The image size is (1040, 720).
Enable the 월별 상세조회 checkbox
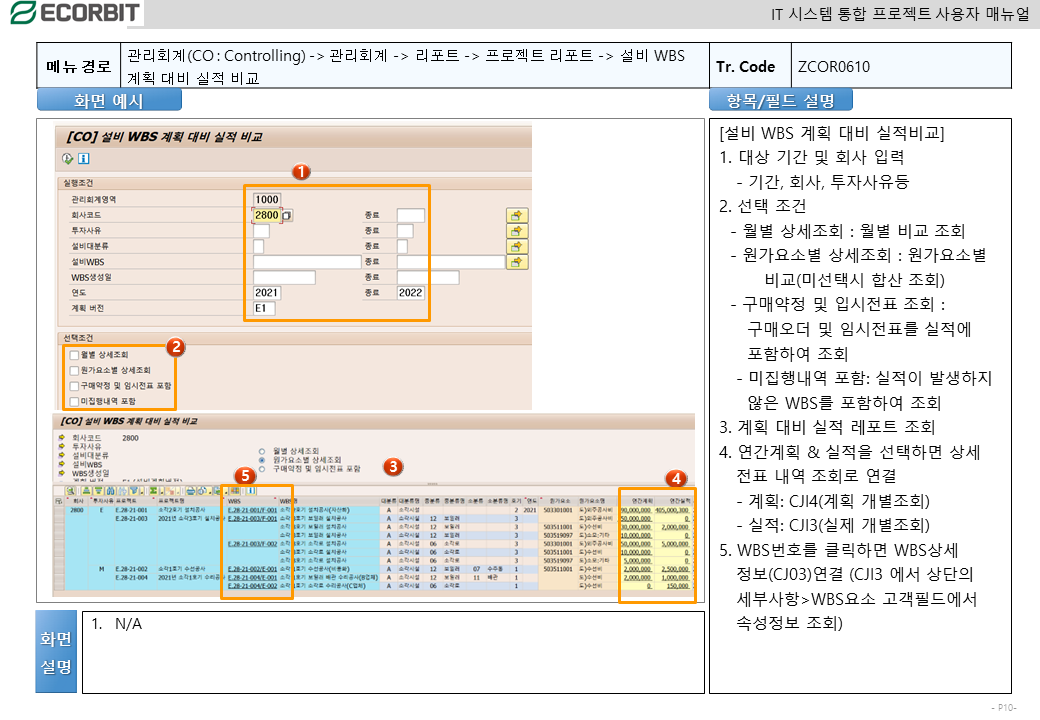(74, 355)
